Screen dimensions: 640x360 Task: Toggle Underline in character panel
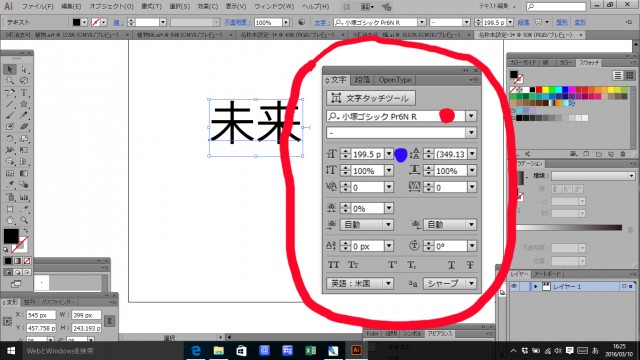pos(451,265)
